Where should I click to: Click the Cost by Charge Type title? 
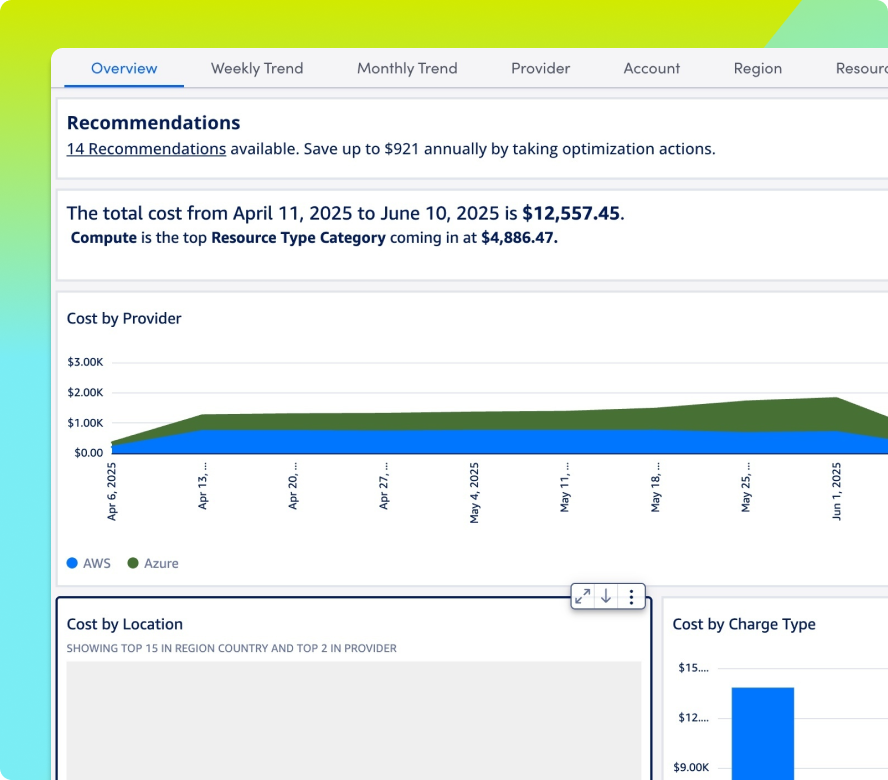[x=744, y=624]
